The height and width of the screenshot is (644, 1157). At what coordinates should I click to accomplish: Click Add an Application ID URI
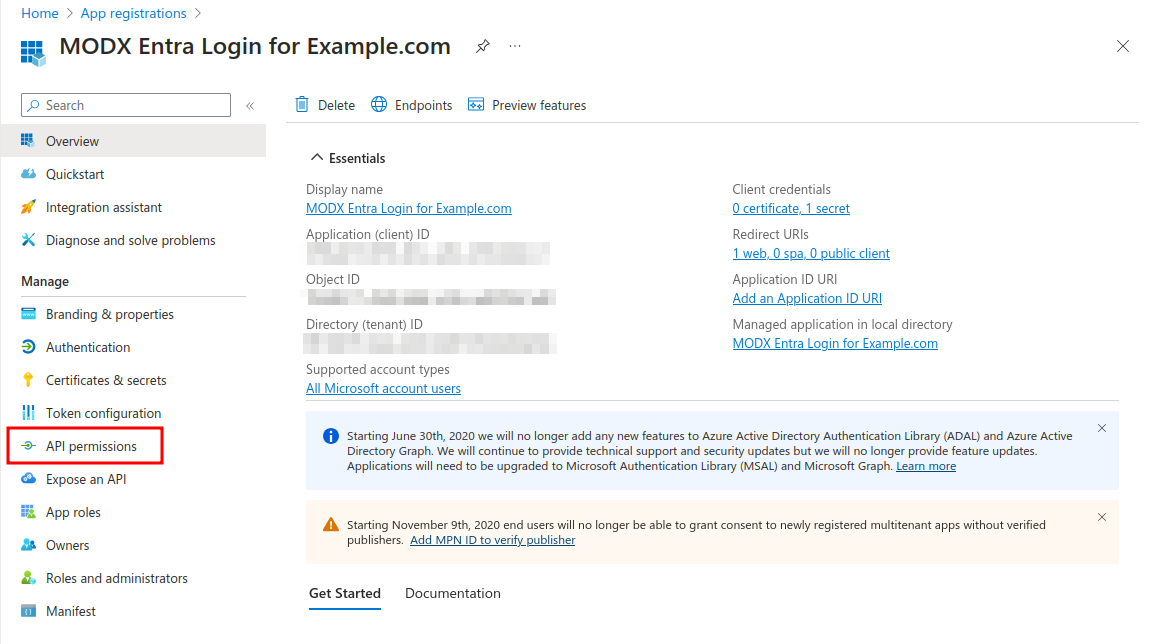tap(807, 299)
